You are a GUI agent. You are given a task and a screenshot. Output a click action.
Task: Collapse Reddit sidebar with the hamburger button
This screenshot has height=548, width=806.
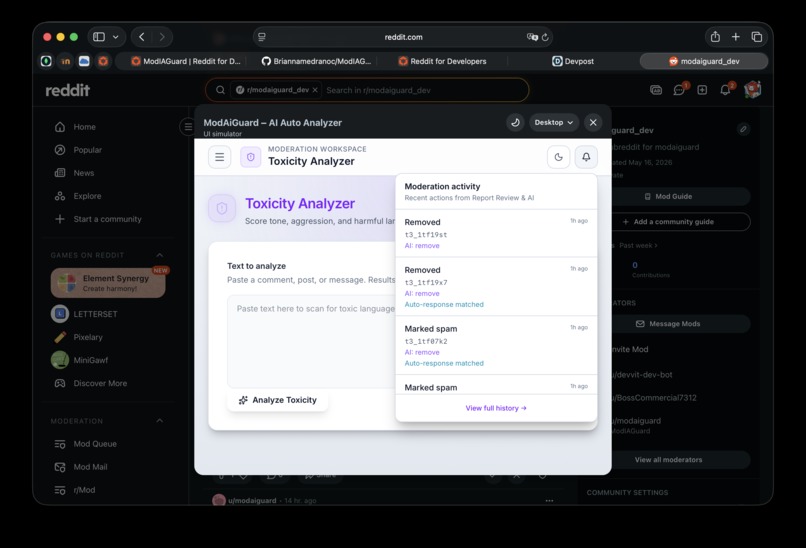coord(188,126)
